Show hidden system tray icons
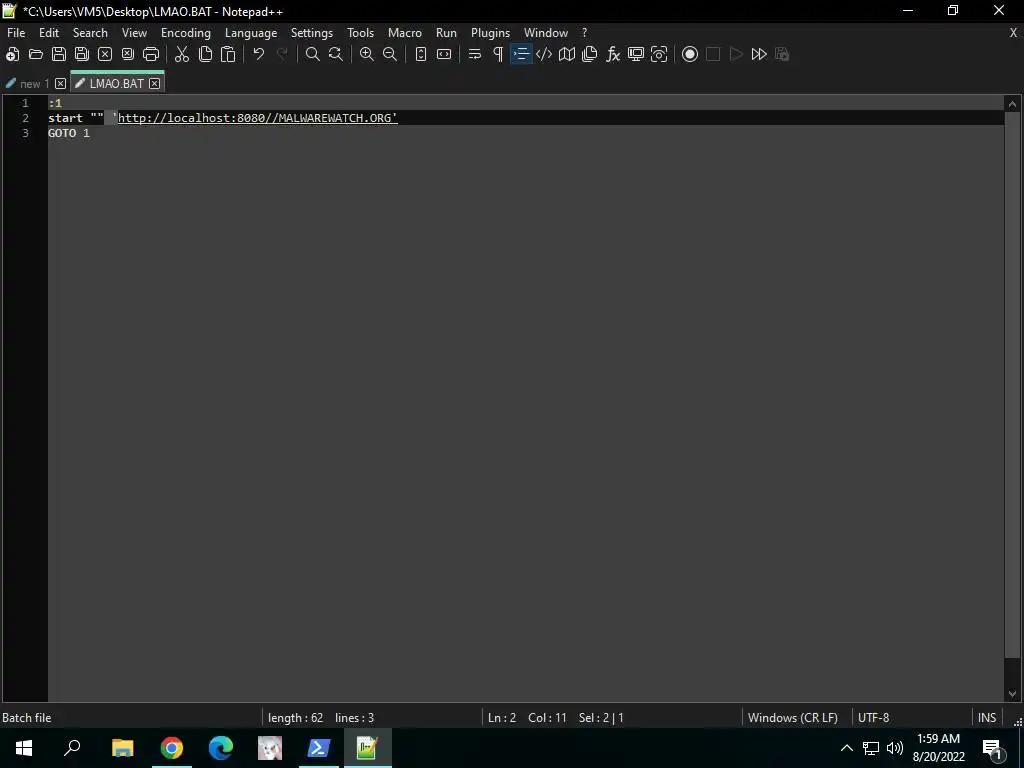Screen dimensions: 1024x768 click(x=846, y=748)
